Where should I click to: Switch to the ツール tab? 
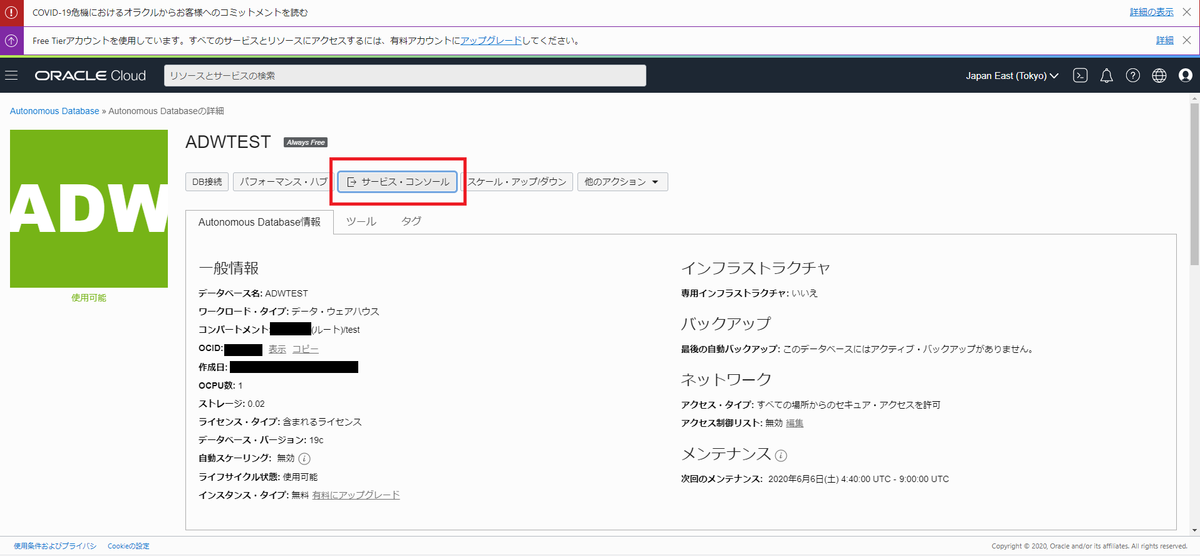361,222
